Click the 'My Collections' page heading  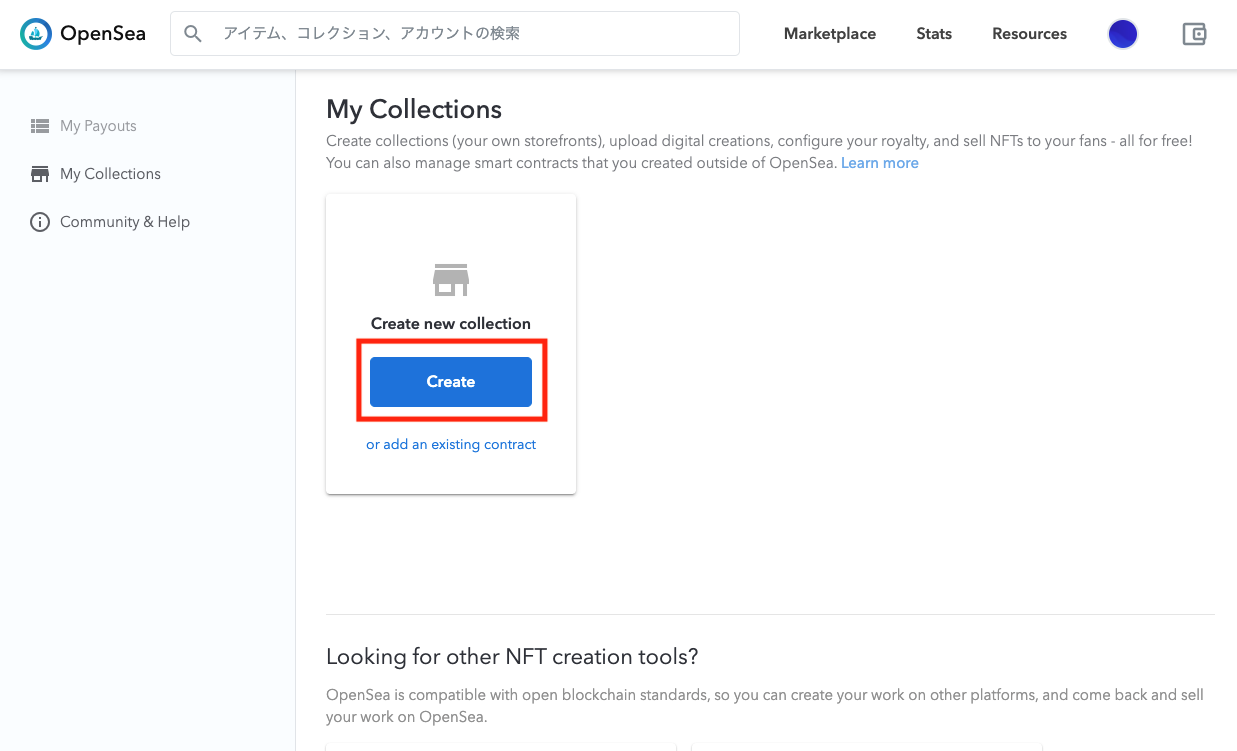tap(414, 109)
